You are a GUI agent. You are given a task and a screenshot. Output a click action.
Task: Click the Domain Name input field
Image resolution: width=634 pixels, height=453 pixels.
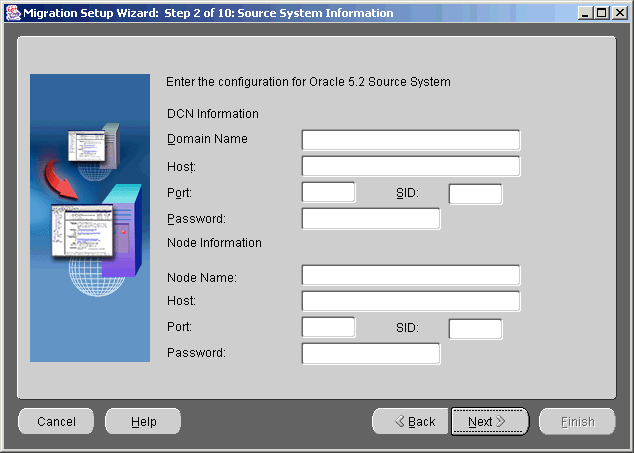point(411,140)
